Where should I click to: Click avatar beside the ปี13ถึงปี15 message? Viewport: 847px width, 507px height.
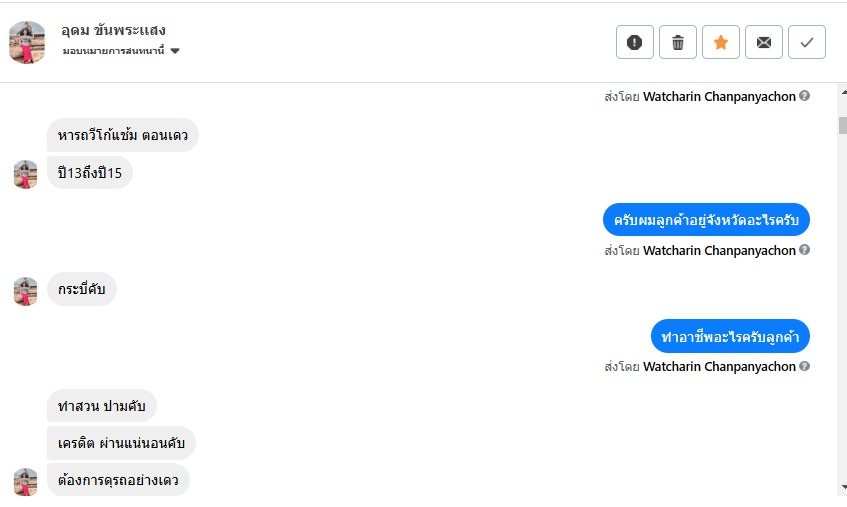pos(25,174)
